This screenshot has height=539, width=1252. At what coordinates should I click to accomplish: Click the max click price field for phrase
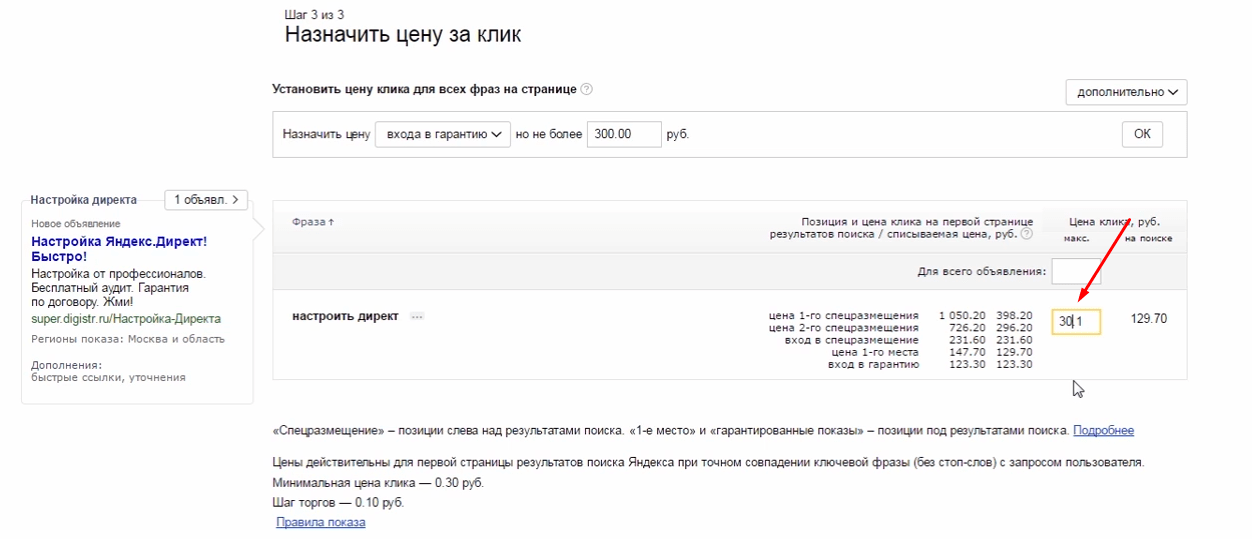pyautogui.click(x=1076, y=321)
